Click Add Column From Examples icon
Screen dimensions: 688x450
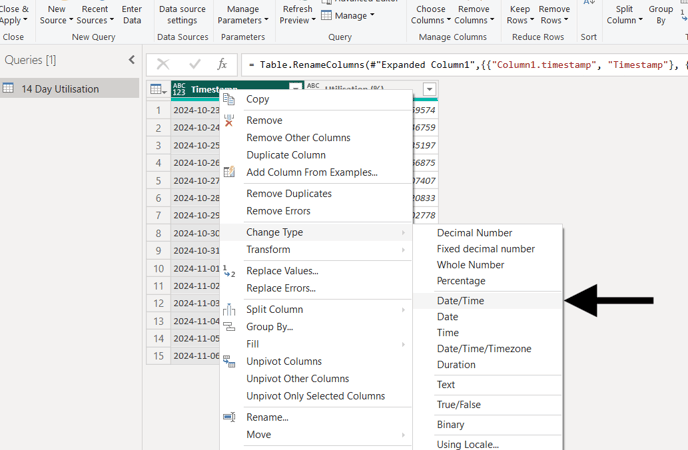[229, 172]
